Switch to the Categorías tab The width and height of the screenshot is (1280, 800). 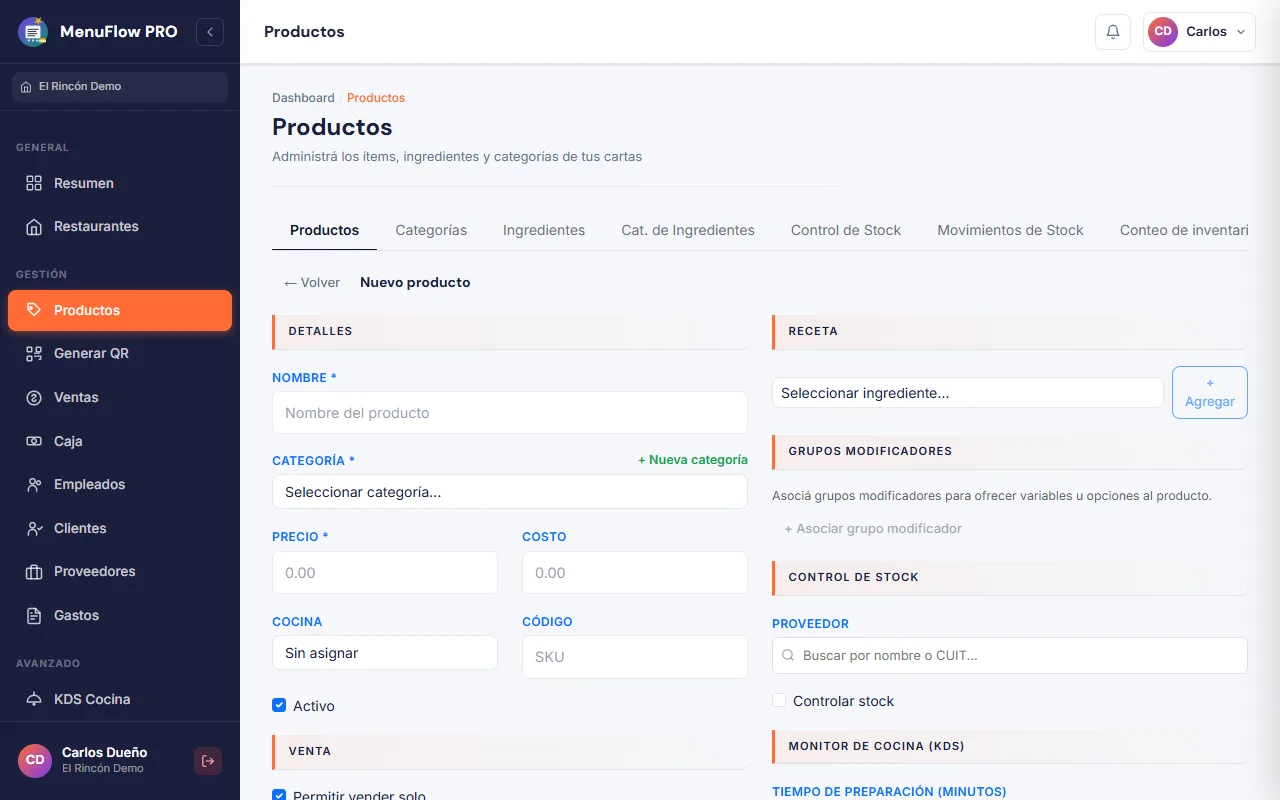(431, 230)
